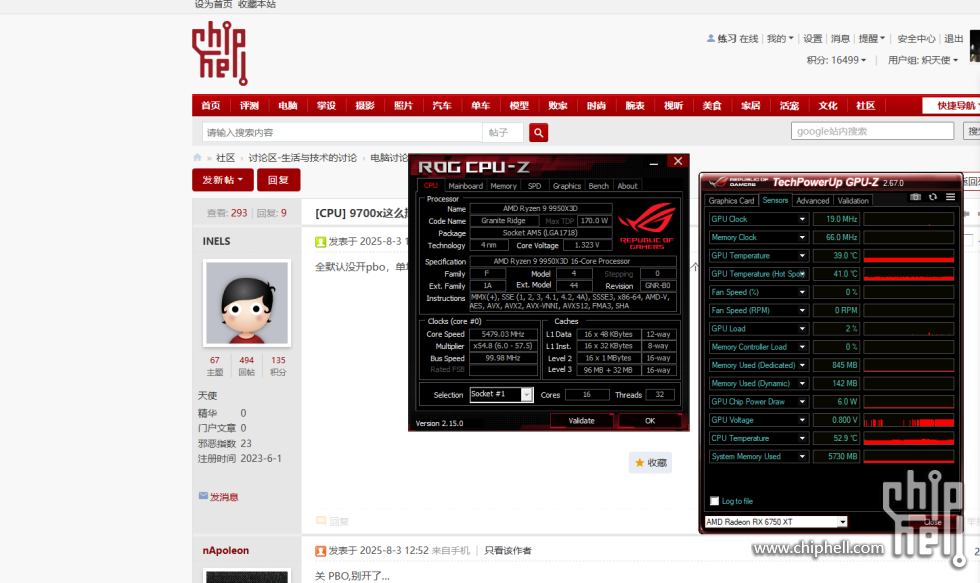Switch to SPD tab in CPU-Z

pos(534,186)
